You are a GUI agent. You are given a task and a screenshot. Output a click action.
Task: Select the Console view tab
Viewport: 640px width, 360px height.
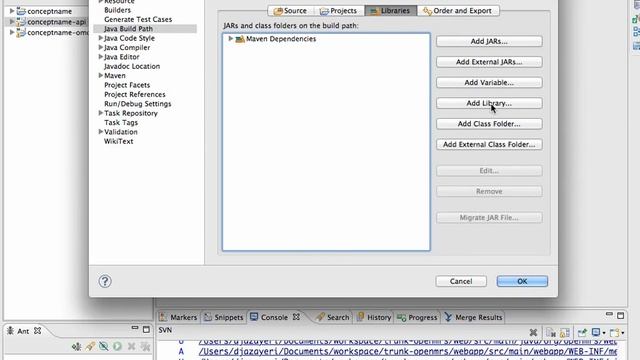[269, 317]
